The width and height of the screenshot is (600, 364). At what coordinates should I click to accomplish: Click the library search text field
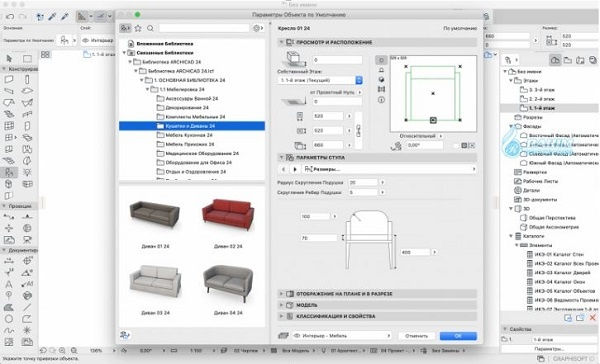pos(204,28)
